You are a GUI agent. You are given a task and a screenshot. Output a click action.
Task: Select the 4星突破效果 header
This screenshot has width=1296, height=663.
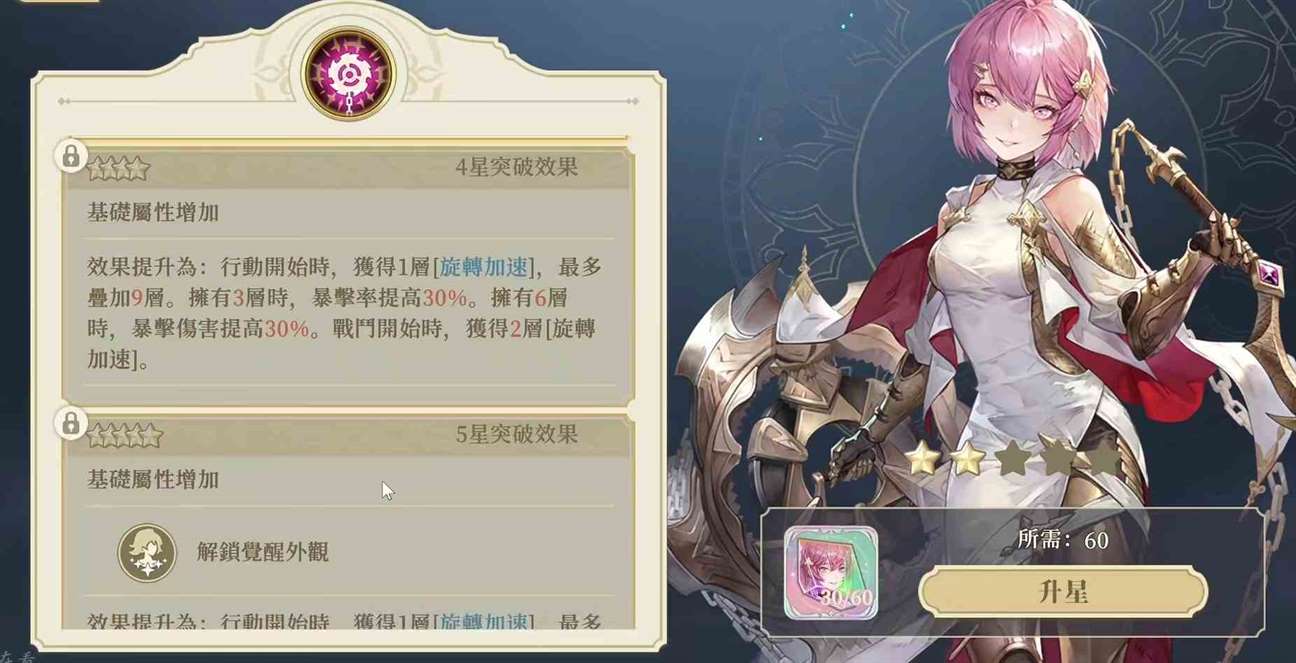(x=516, y=167)
